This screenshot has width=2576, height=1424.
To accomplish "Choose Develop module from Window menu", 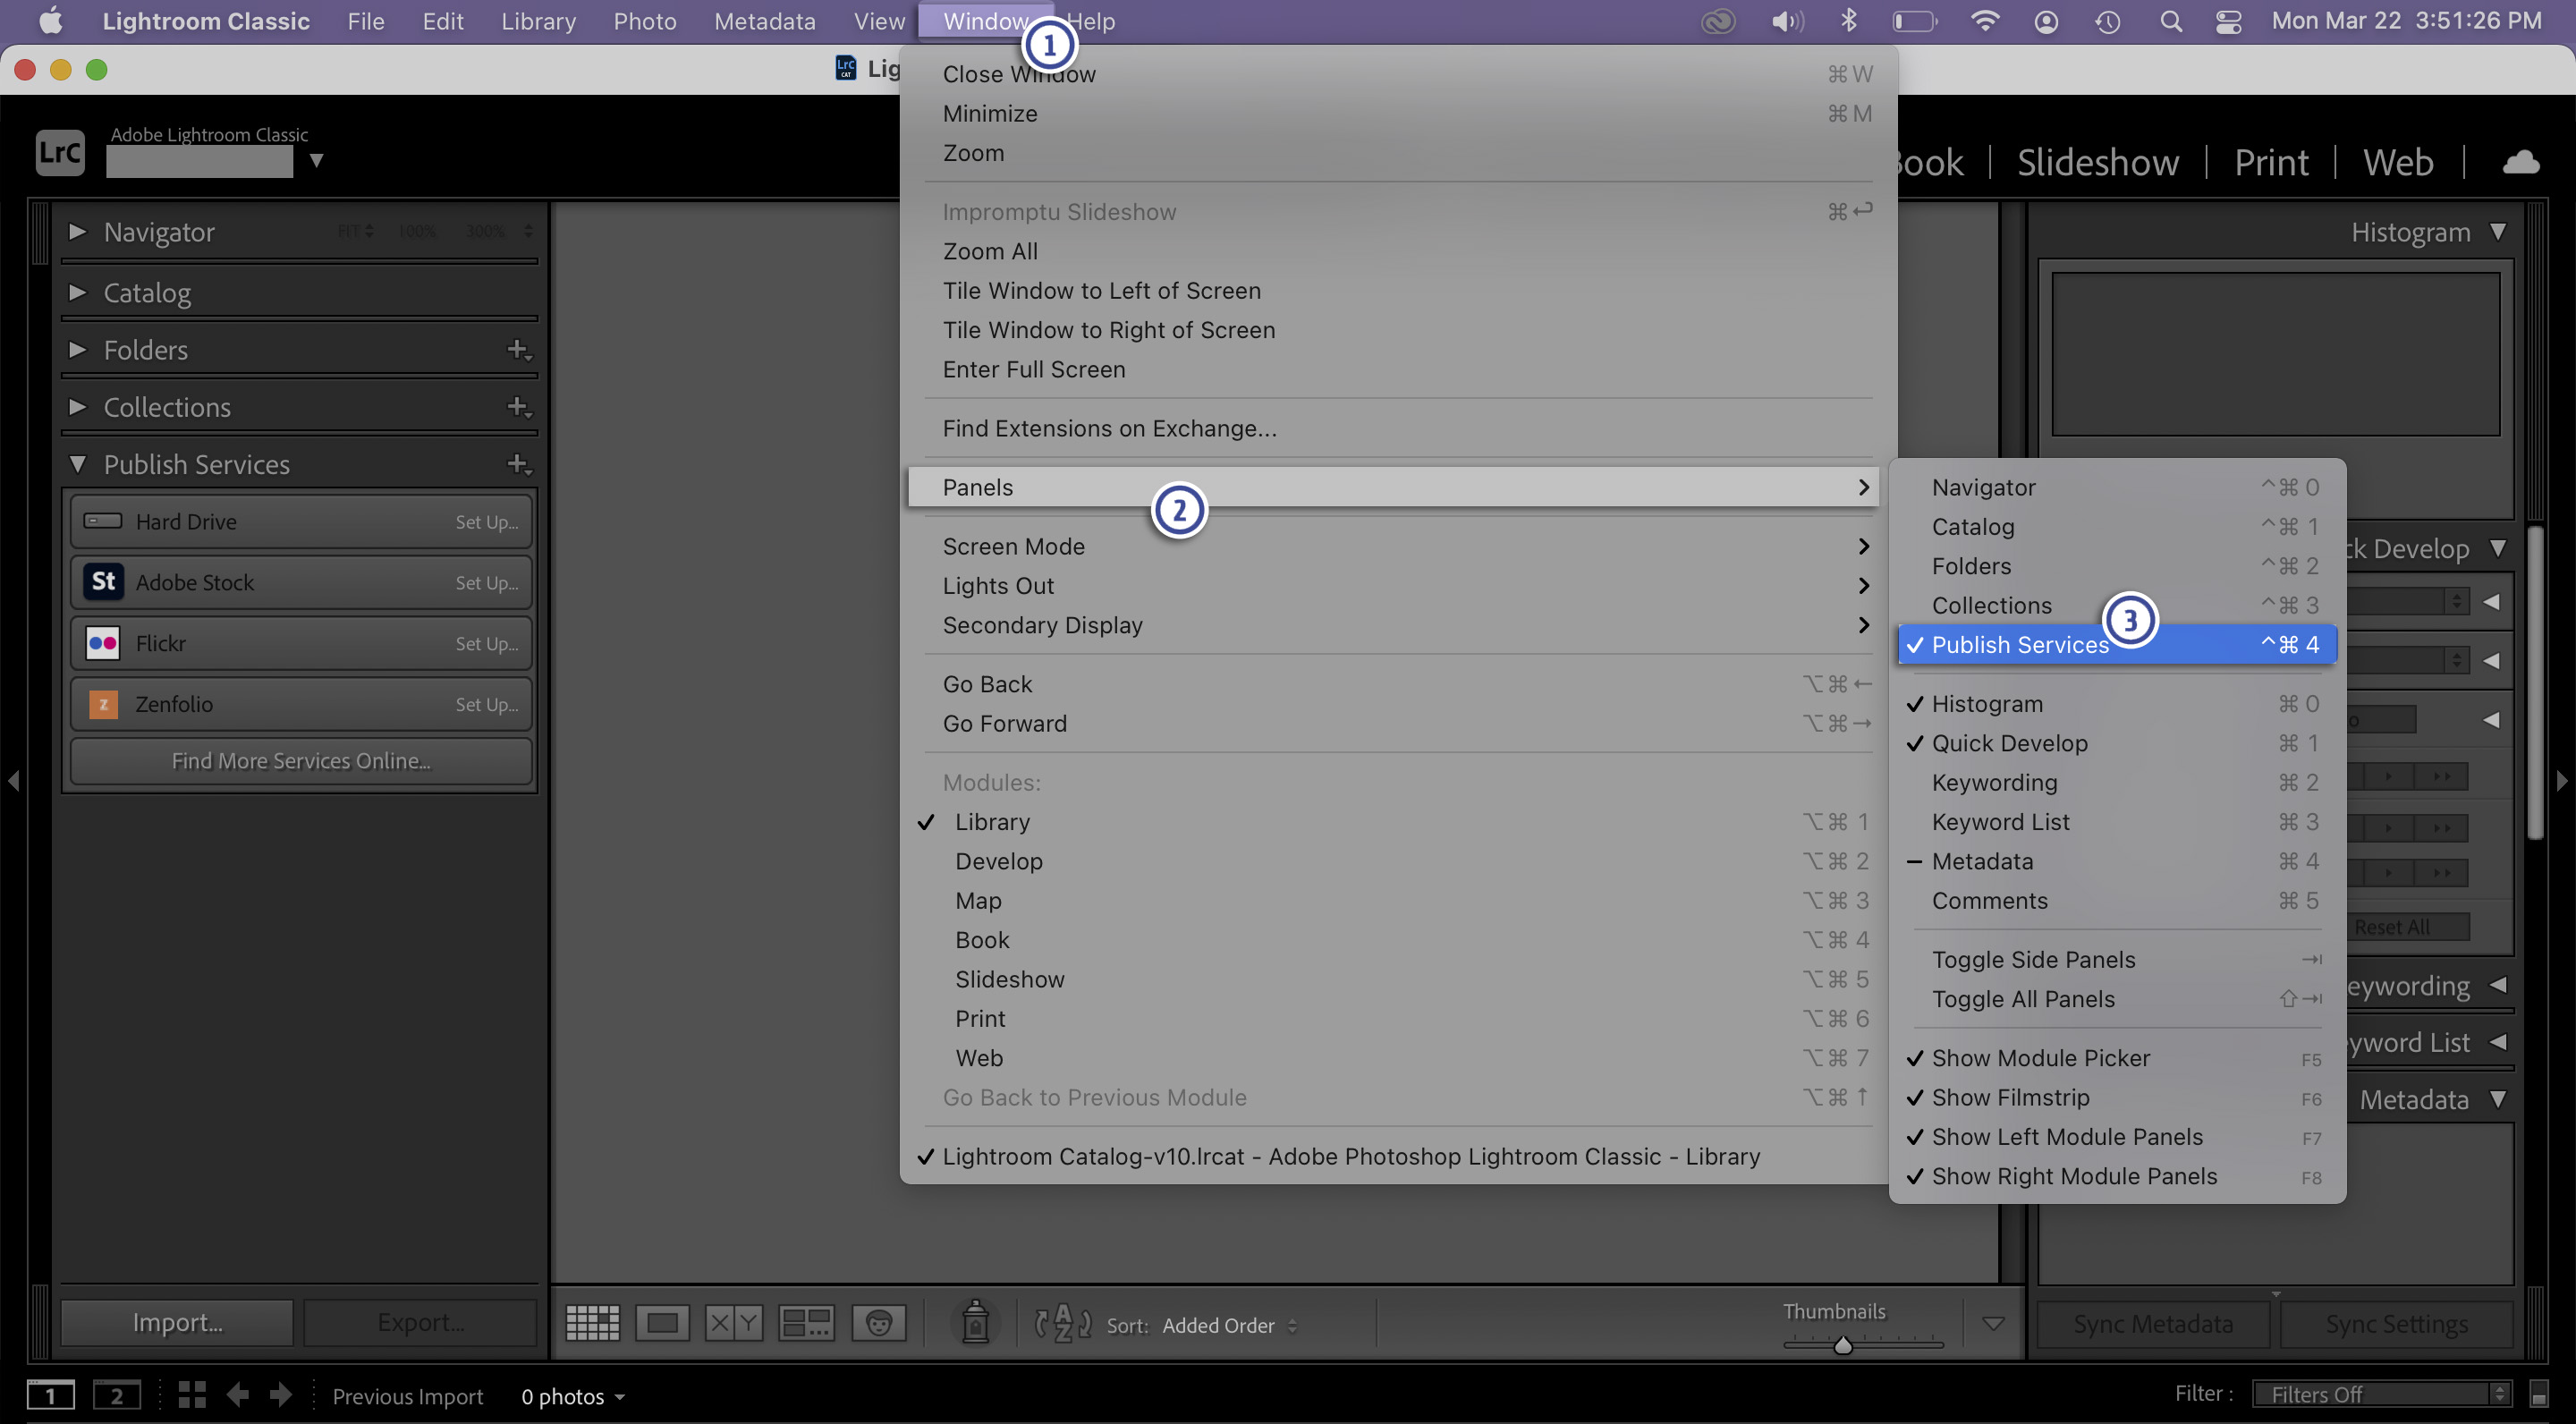I will 1394,861.
